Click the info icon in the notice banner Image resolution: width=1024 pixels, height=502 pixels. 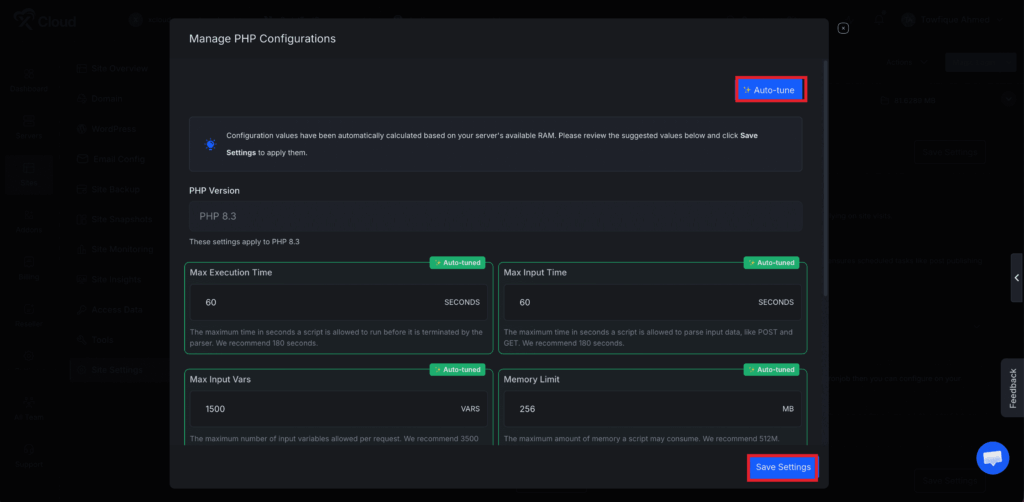(x=210, y=144)
